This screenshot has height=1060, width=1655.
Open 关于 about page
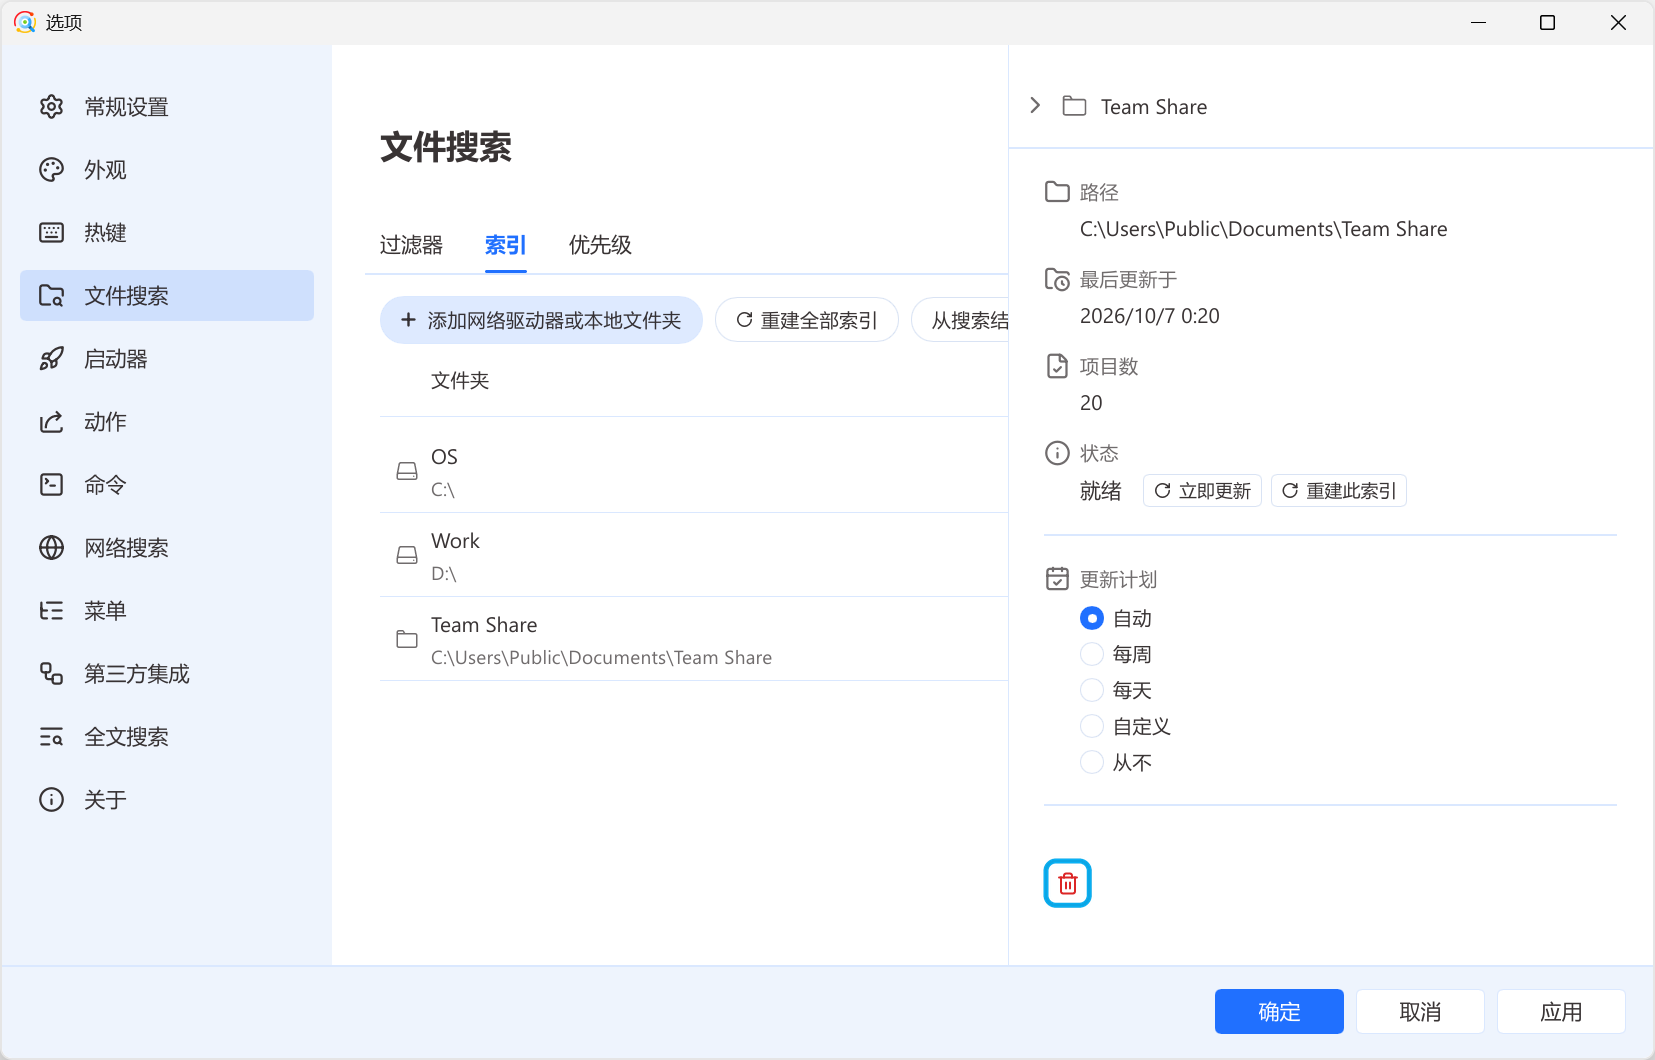click(x=167, y=800)
